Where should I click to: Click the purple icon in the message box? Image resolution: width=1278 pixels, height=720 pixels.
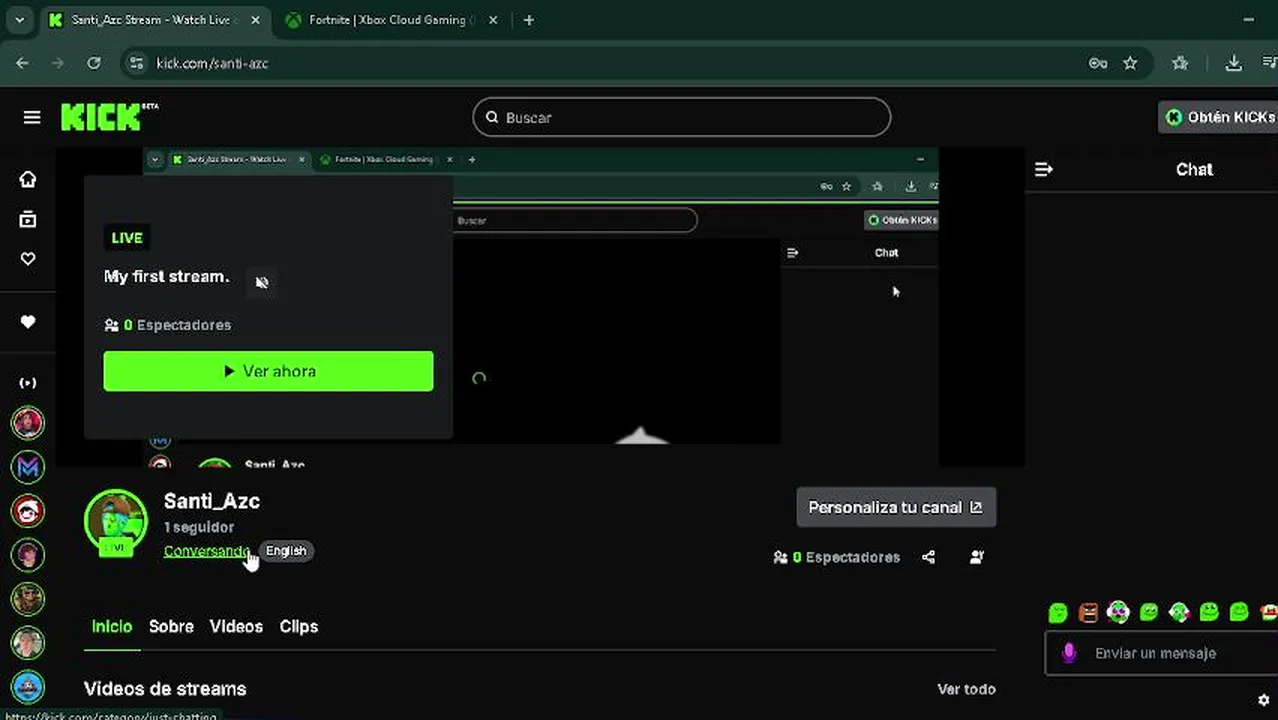[x=1069, y=653]
